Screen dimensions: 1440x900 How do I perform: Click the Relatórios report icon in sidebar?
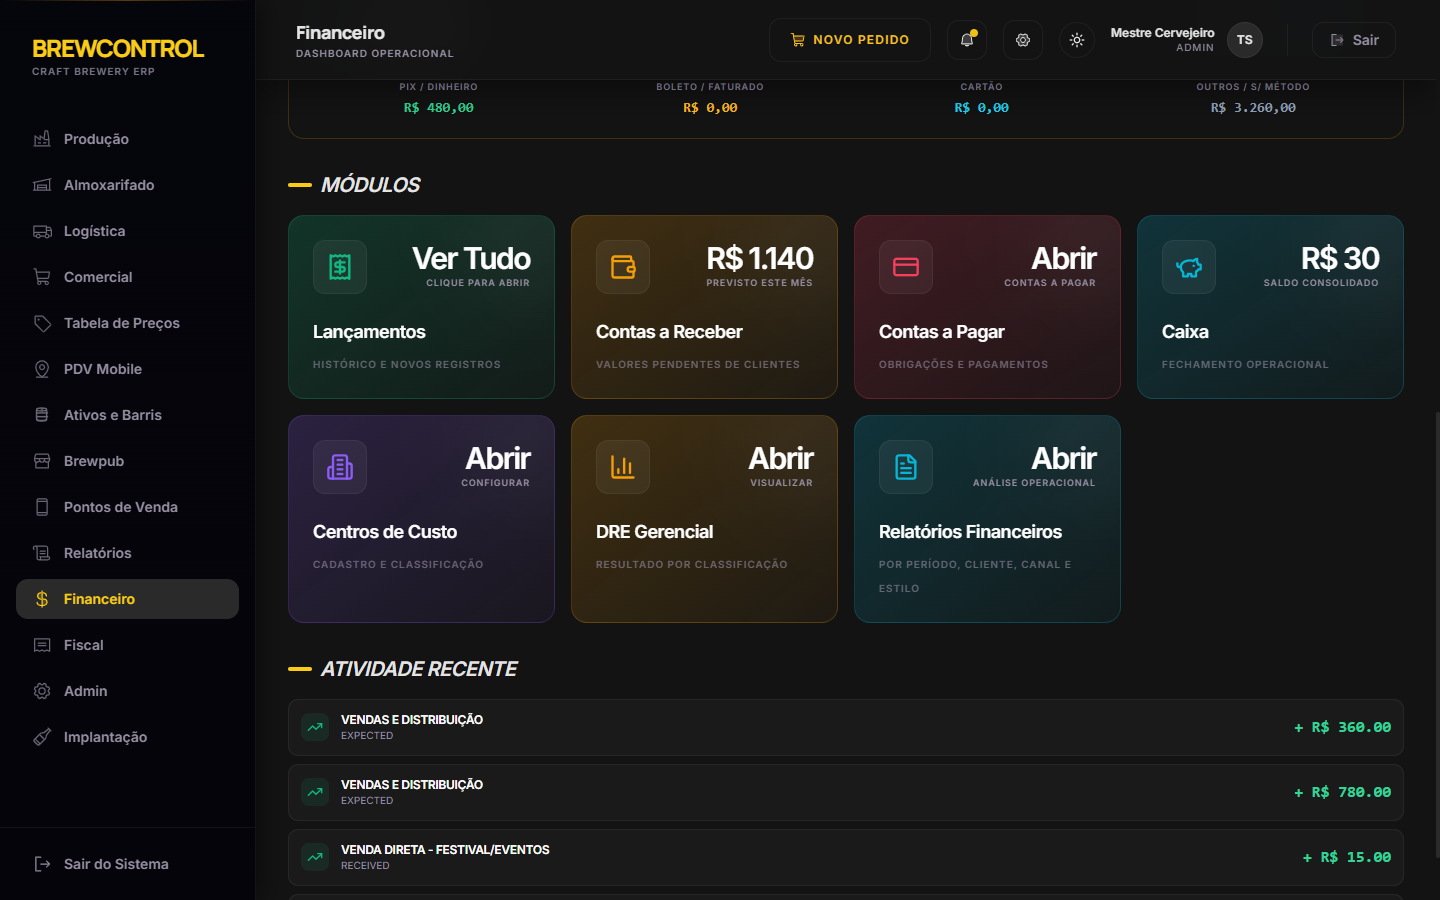[x=42, y=553]
